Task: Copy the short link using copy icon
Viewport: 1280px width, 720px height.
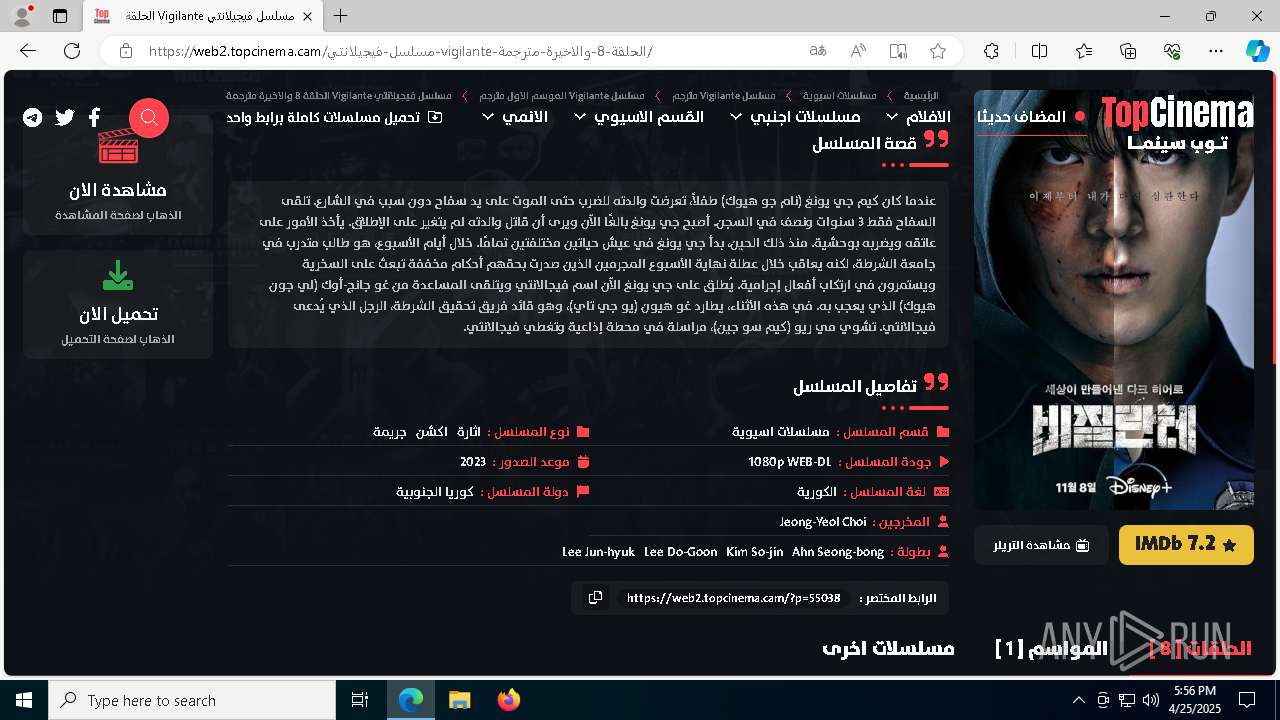Action: coord(595,598)
